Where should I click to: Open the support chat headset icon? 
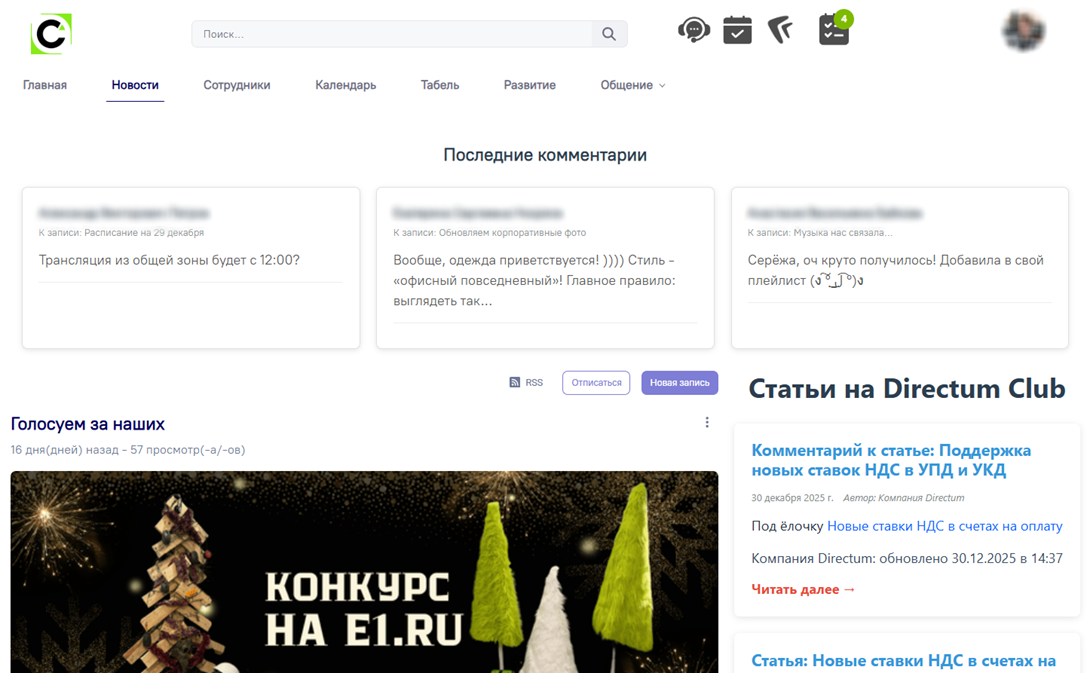coord(693,31)
